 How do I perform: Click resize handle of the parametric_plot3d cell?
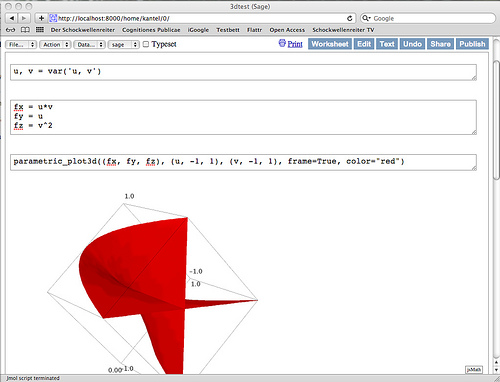474,168
